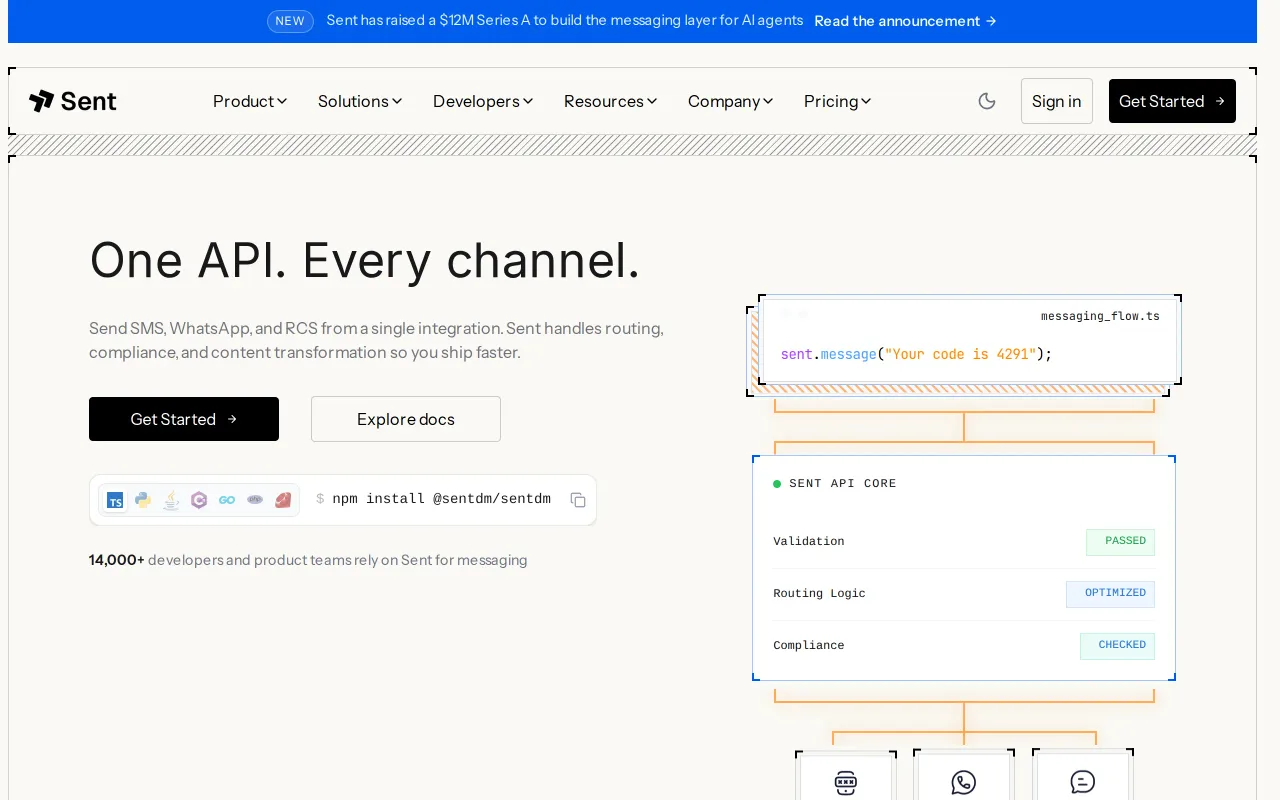Toggle dark mode with the moon icon

[987, 101]
